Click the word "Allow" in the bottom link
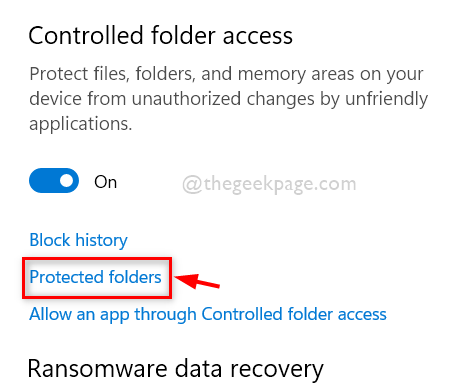 (x=50, y=314)
